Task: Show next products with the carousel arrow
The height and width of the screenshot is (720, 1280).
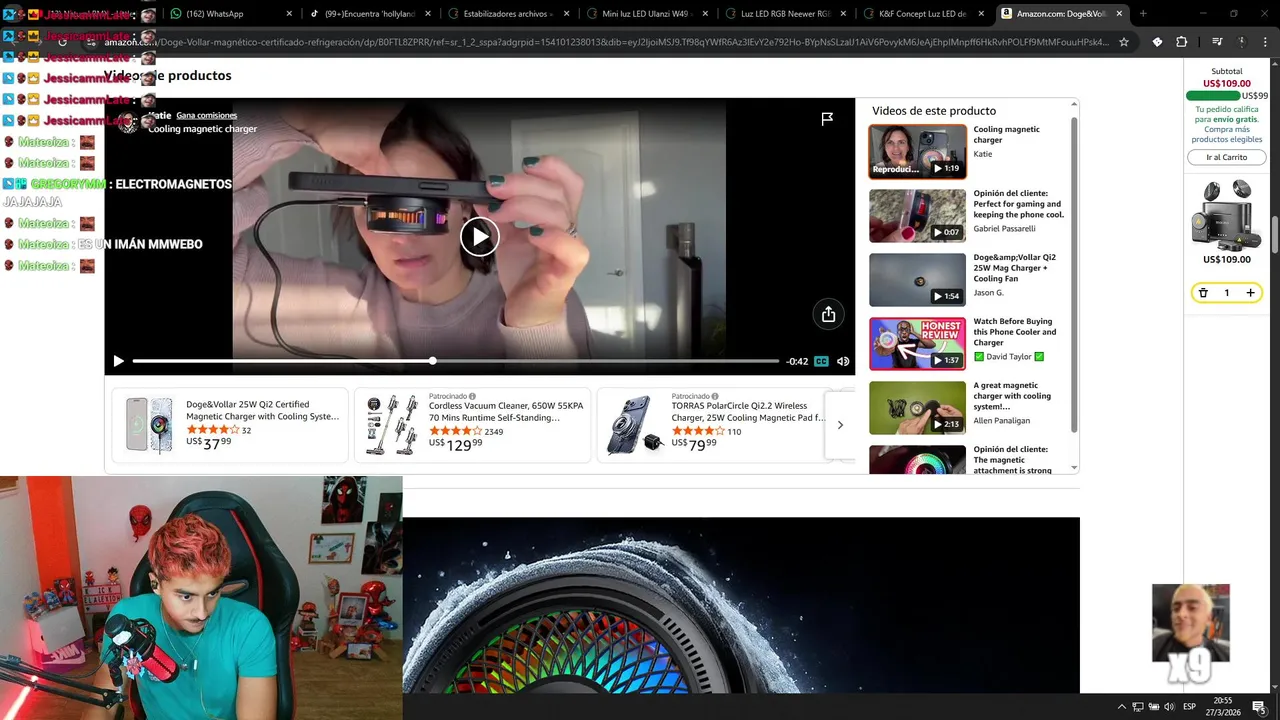Action: click(840, 425)
